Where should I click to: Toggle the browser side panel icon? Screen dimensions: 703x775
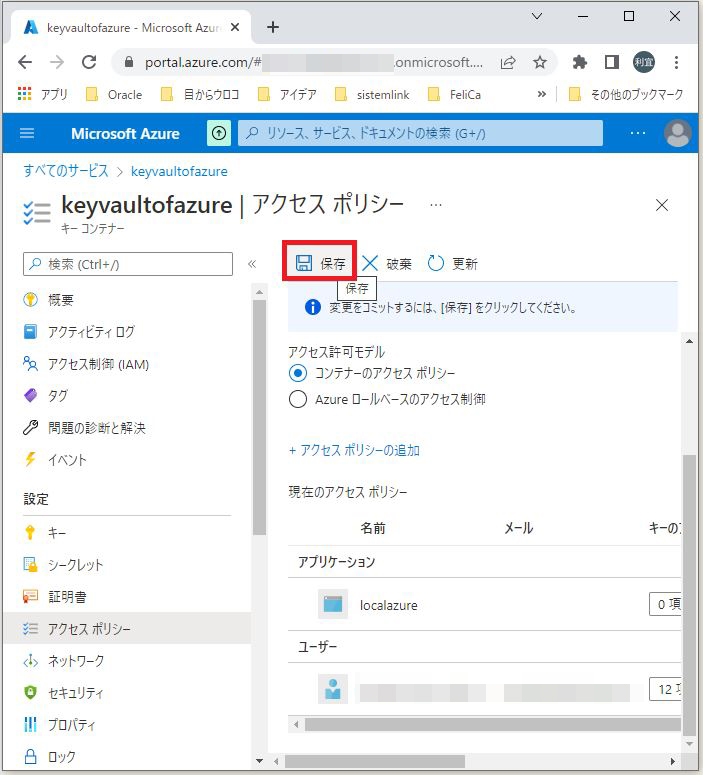tap(612, 62)
